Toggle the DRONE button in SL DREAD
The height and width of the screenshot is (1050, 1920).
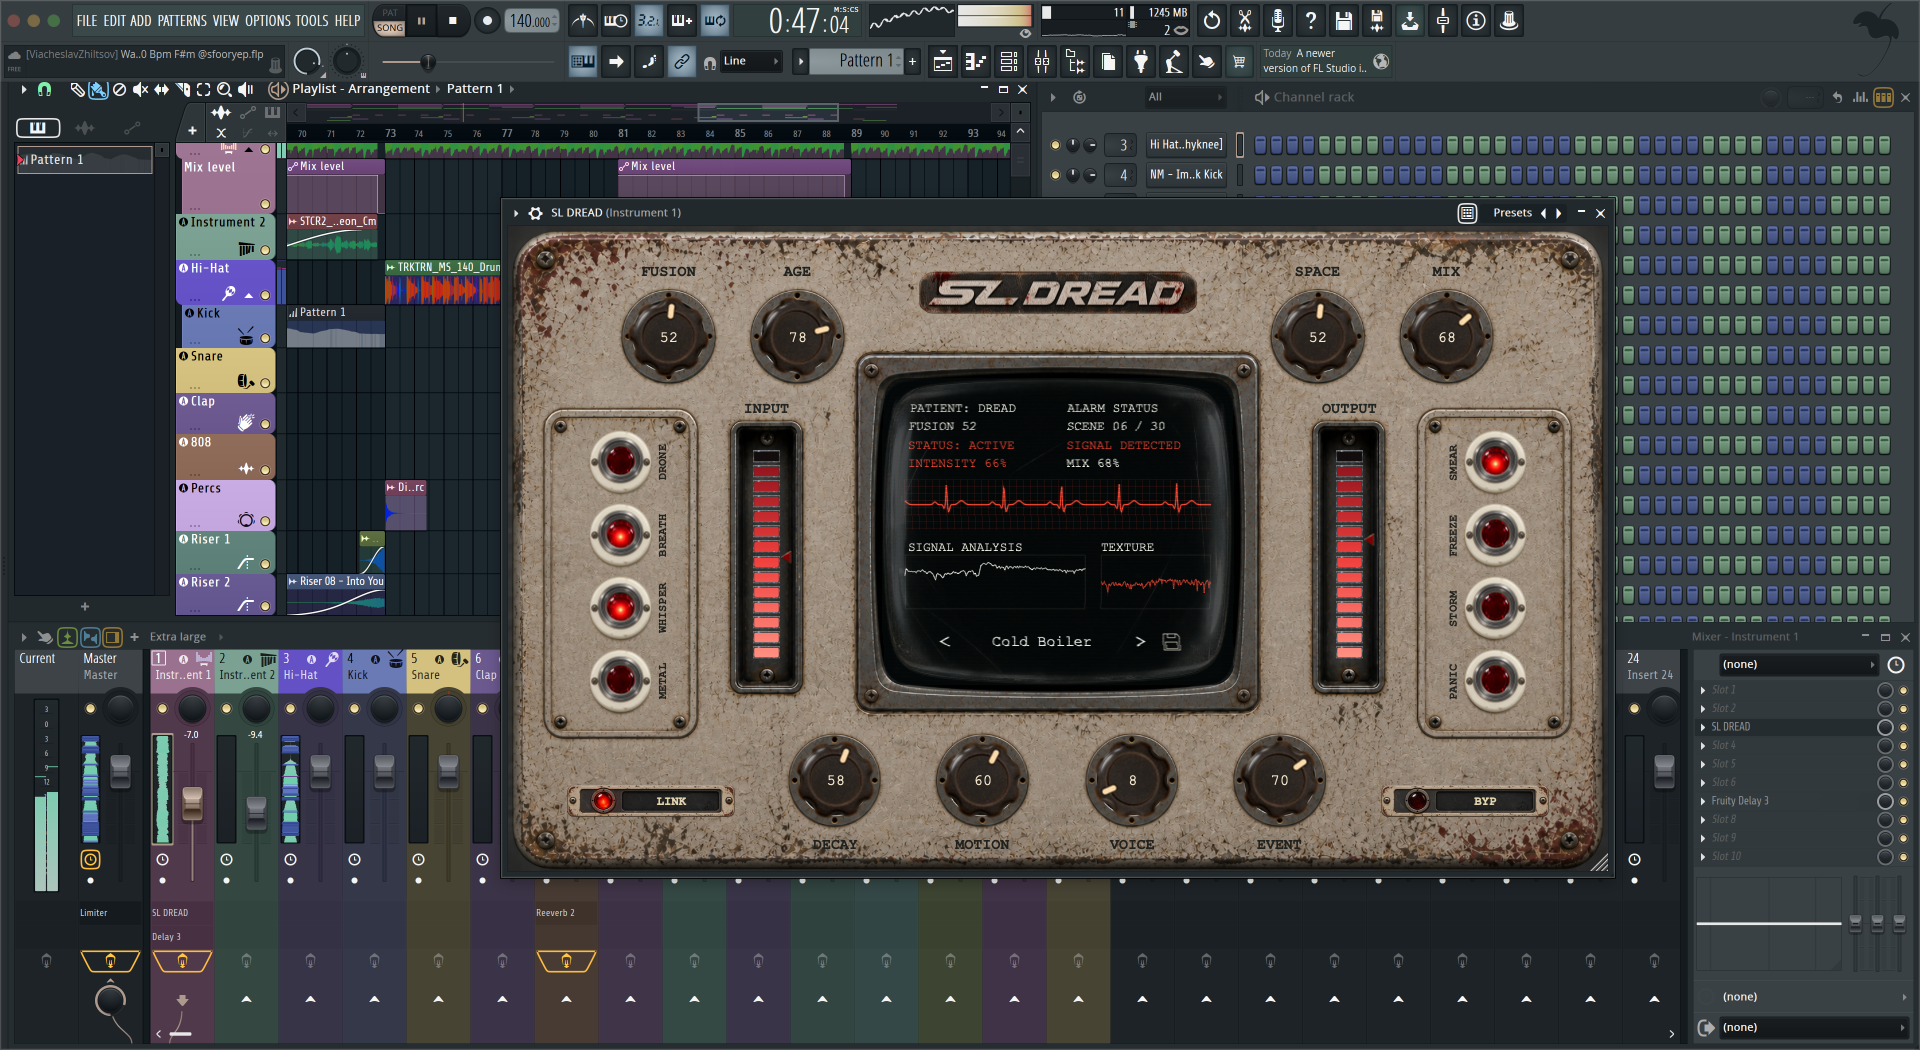(x=620, y=461)
